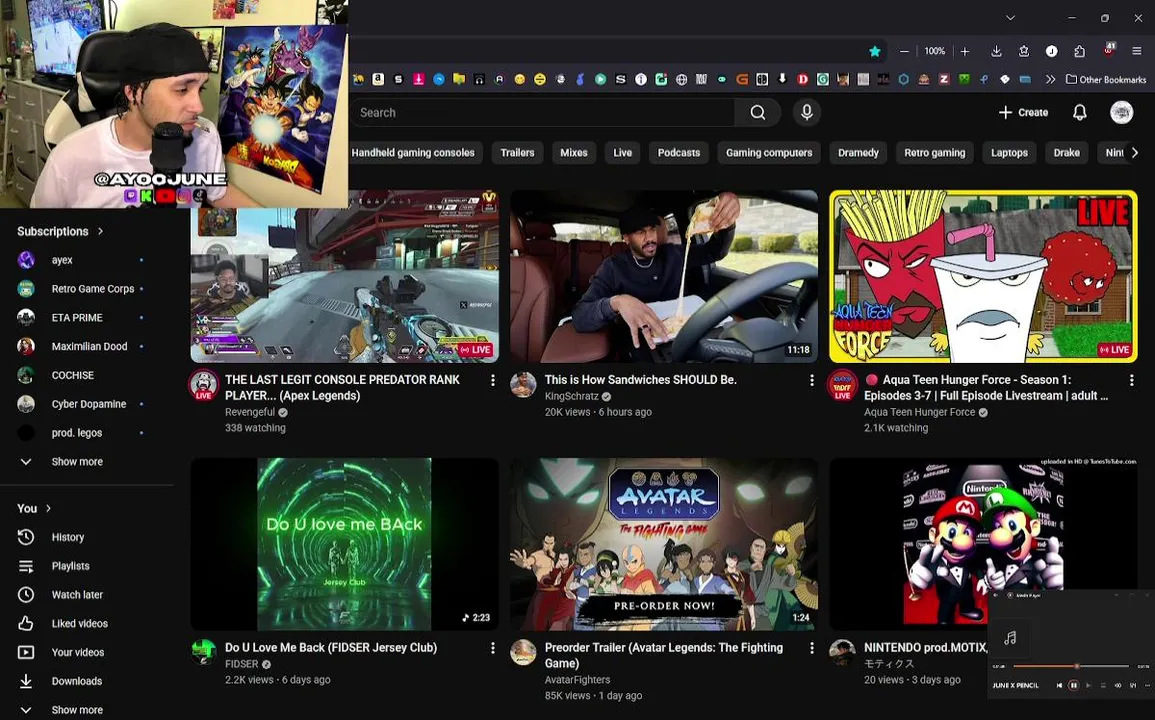The image size is (1155, 720).
Task: Select the Mixes chip
Action: tap(574, 153)
